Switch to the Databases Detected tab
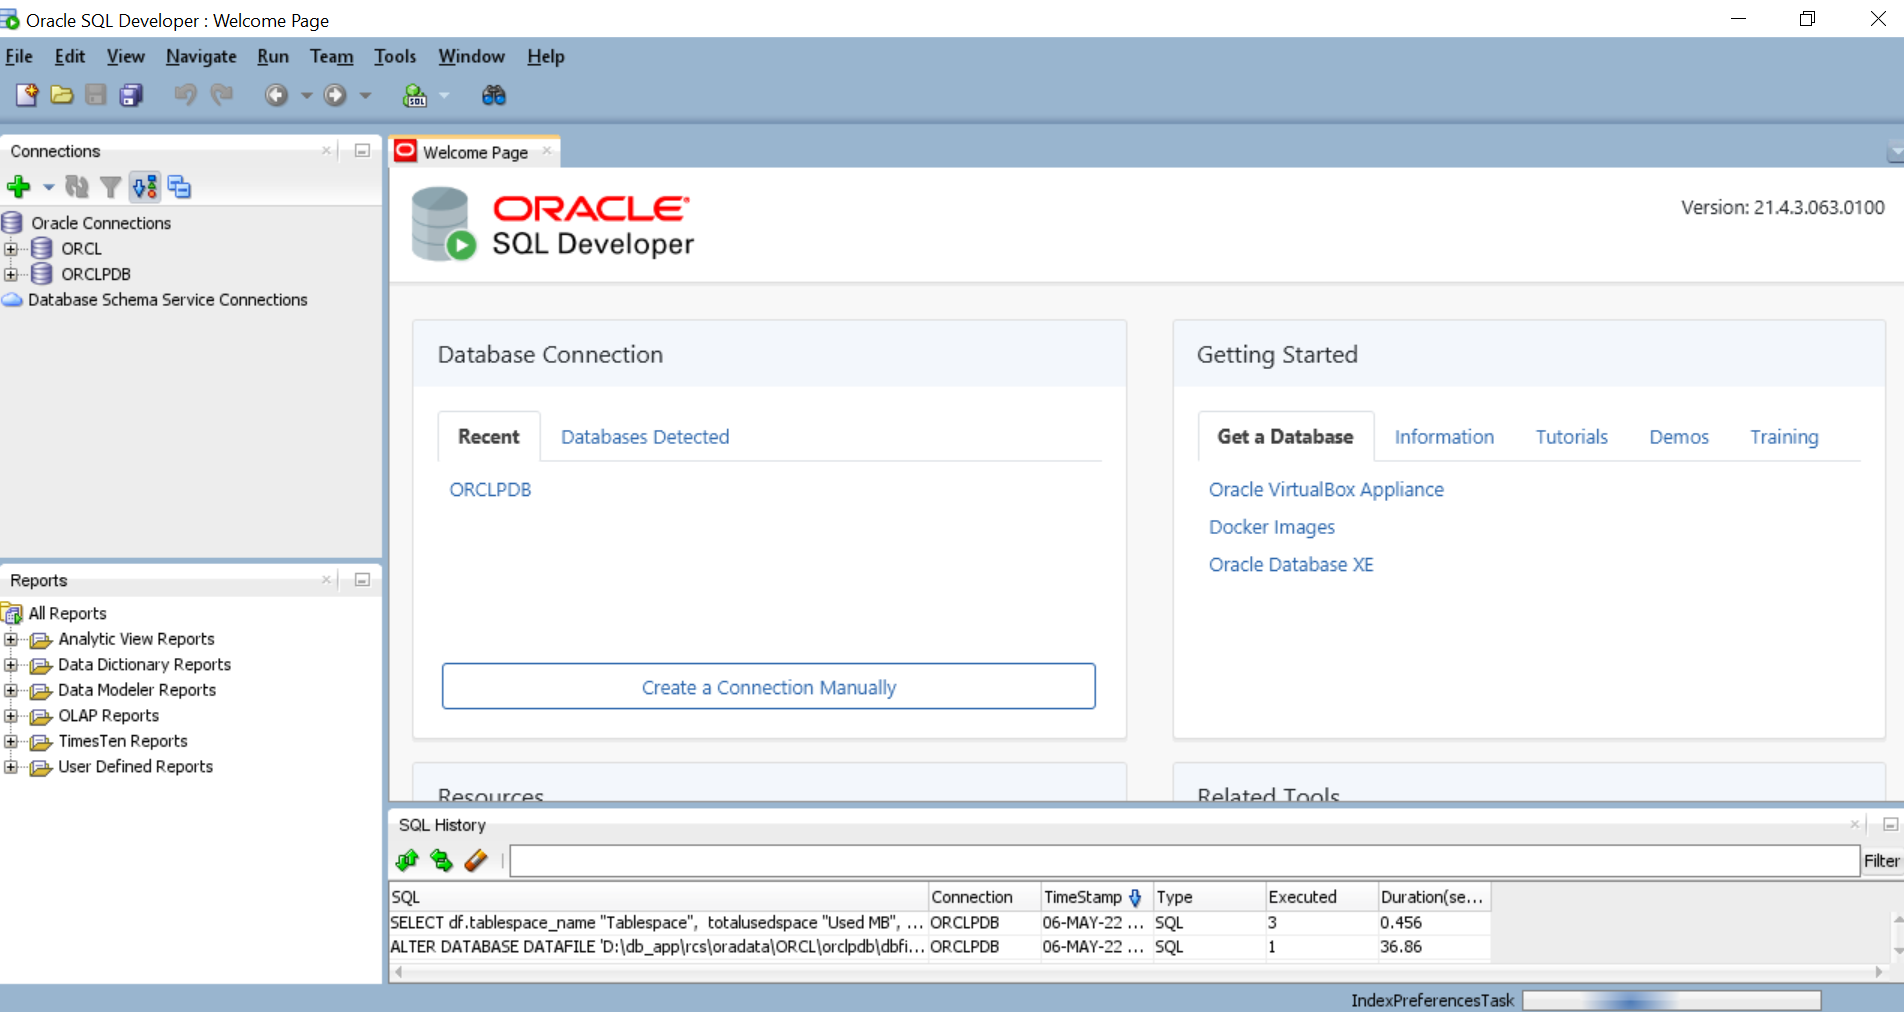This screenshot has height=1012, width=1904. click(x=644, y=437)
